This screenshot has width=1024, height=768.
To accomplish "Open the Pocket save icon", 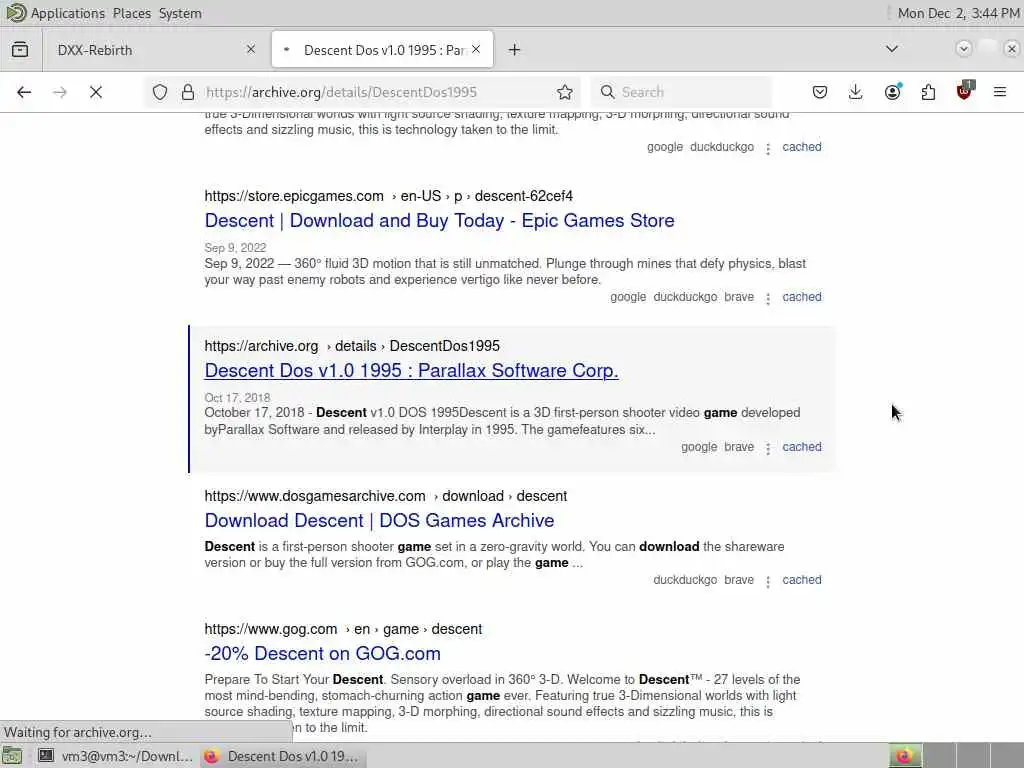I will (x=820, y=92).
